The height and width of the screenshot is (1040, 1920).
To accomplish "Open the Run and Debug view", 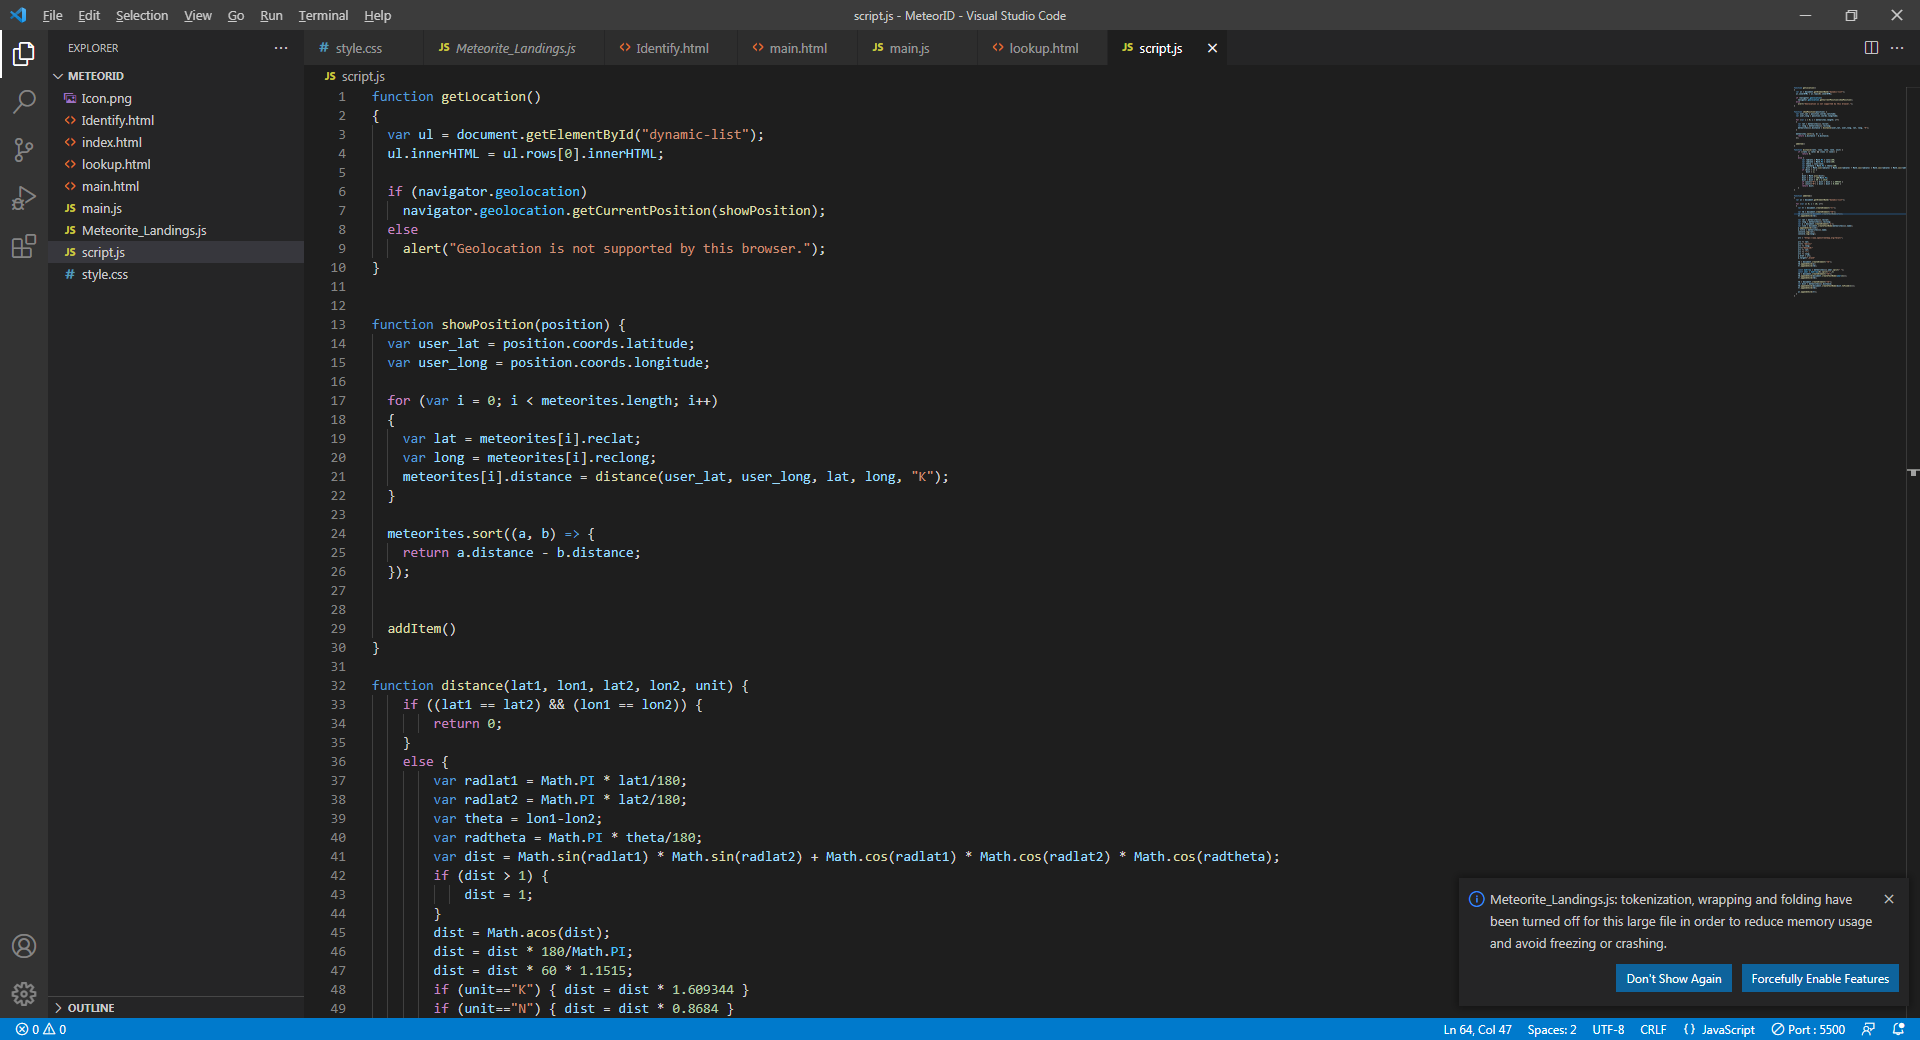I will [24, 198].
